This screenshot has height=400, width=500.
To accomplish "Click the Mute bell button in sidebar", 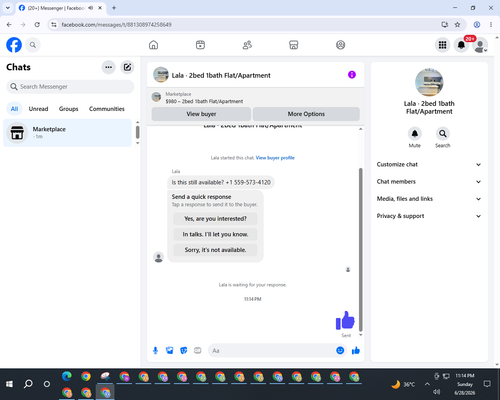I will 415,134.
